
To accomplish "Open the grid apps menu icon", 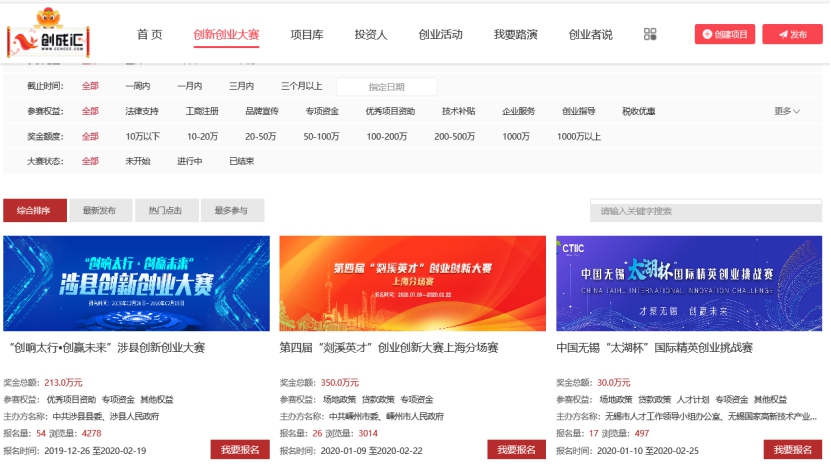I will point(650,34).
